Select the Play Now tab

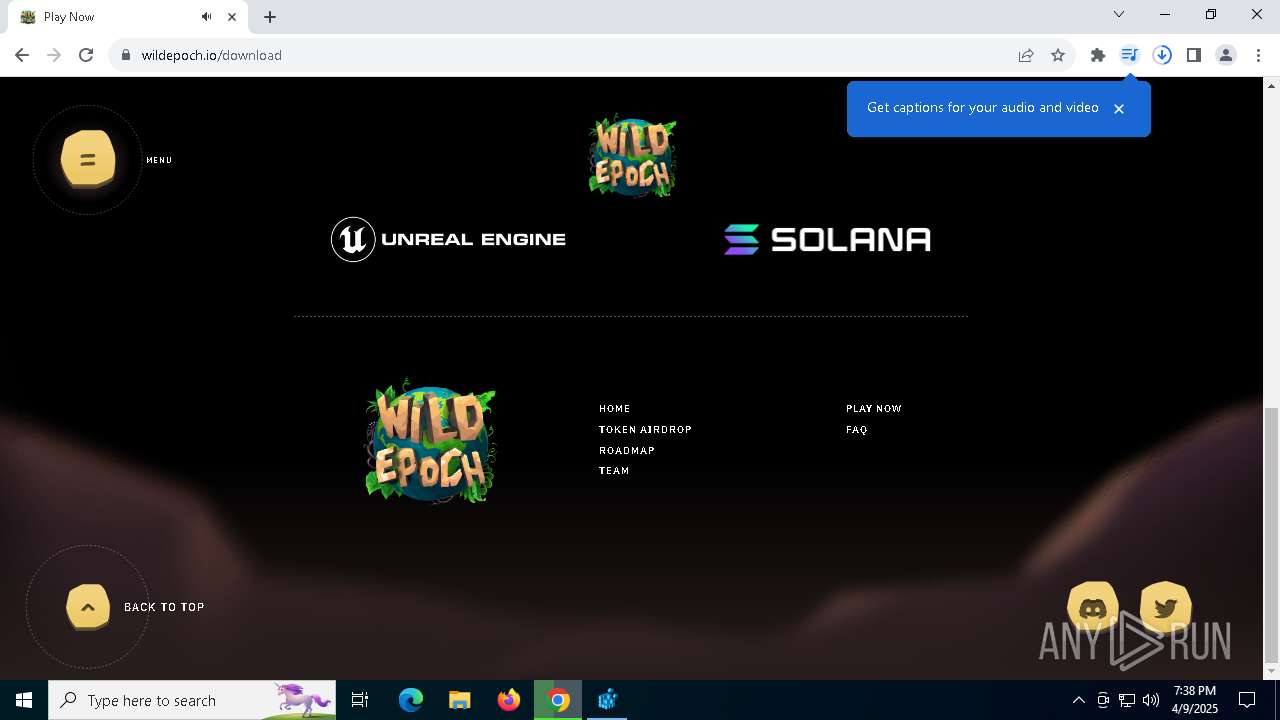(x=127, y=17)
